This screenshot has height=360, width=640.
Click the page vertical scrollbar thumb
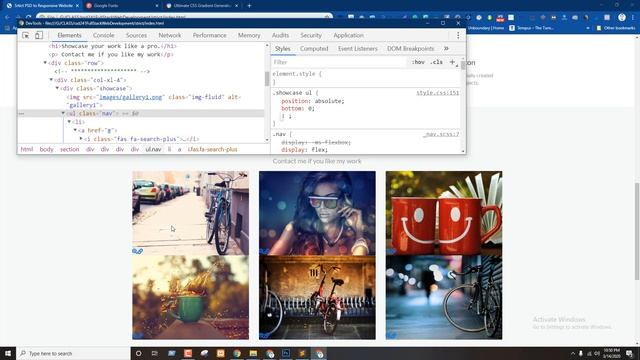tap(637, 231)
